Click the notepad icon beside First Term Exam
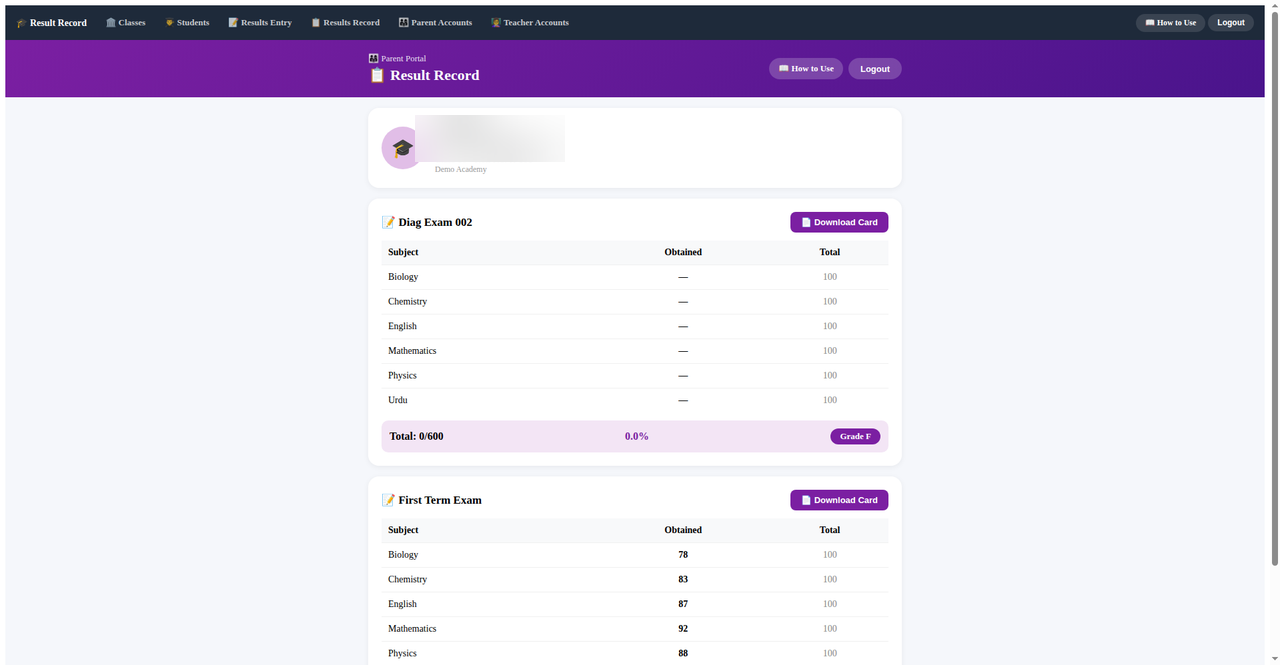This screenshot has height=665, width=1280. pyautogui.click(x=388, y=500)
